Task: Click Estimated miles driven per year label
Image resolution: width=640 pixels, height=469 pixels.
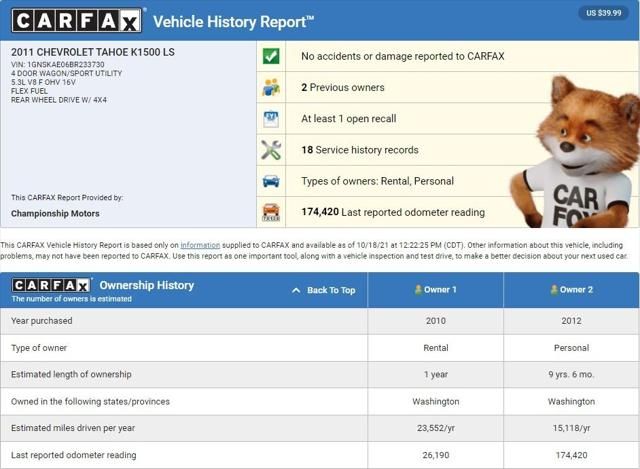Action: pyautogui.click(x=73, y=428)
